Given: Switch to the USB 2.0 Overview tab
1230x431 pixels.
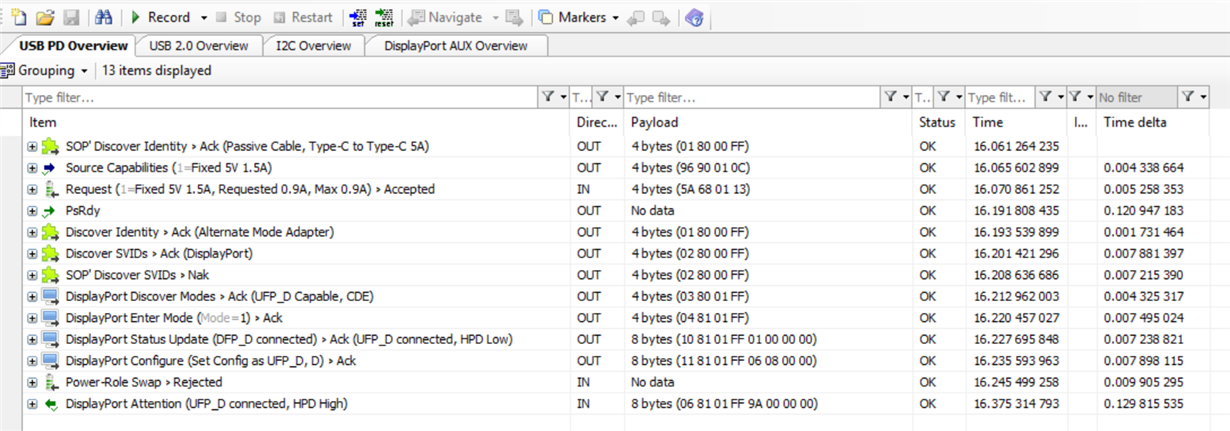Looking at the screenshot, I should (198, 46).
